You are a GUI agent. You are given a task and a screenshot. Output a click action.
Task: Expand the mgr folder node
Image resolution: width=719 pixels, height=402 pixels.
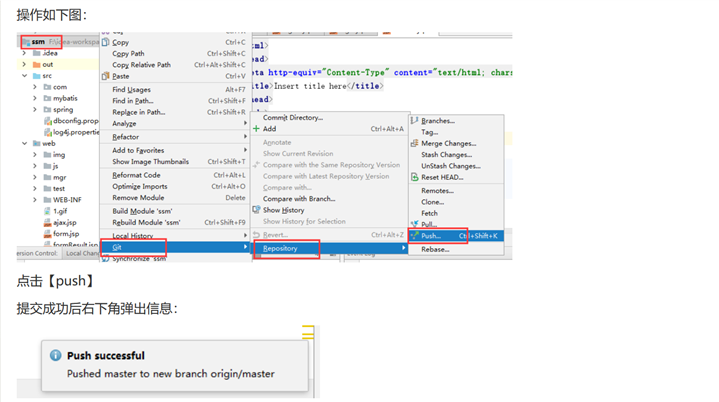(x=35, y=177)
